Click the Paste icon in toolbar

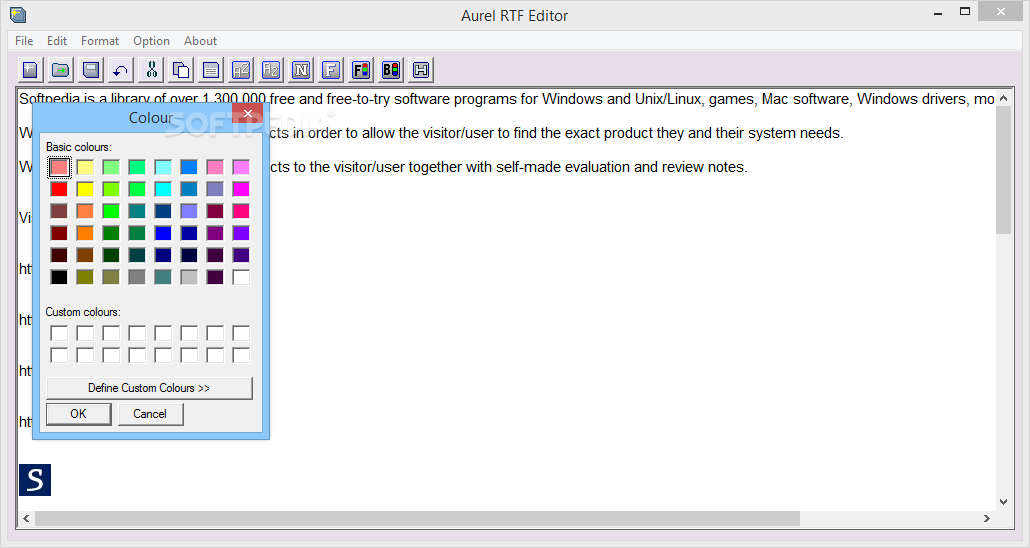211,70
